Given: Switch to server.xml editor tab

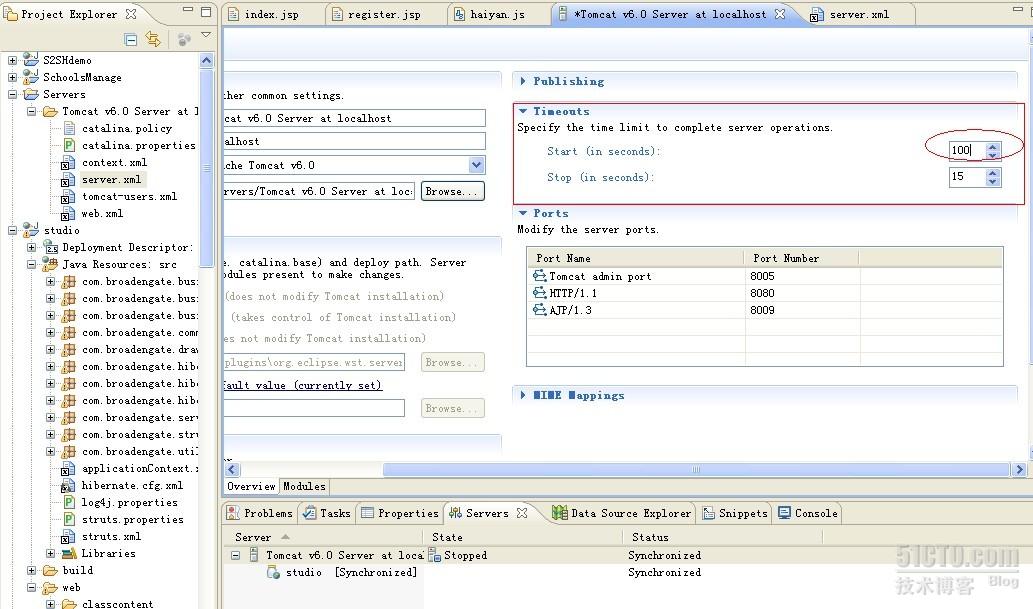Looking at the screenshot, I should [858, 14].
